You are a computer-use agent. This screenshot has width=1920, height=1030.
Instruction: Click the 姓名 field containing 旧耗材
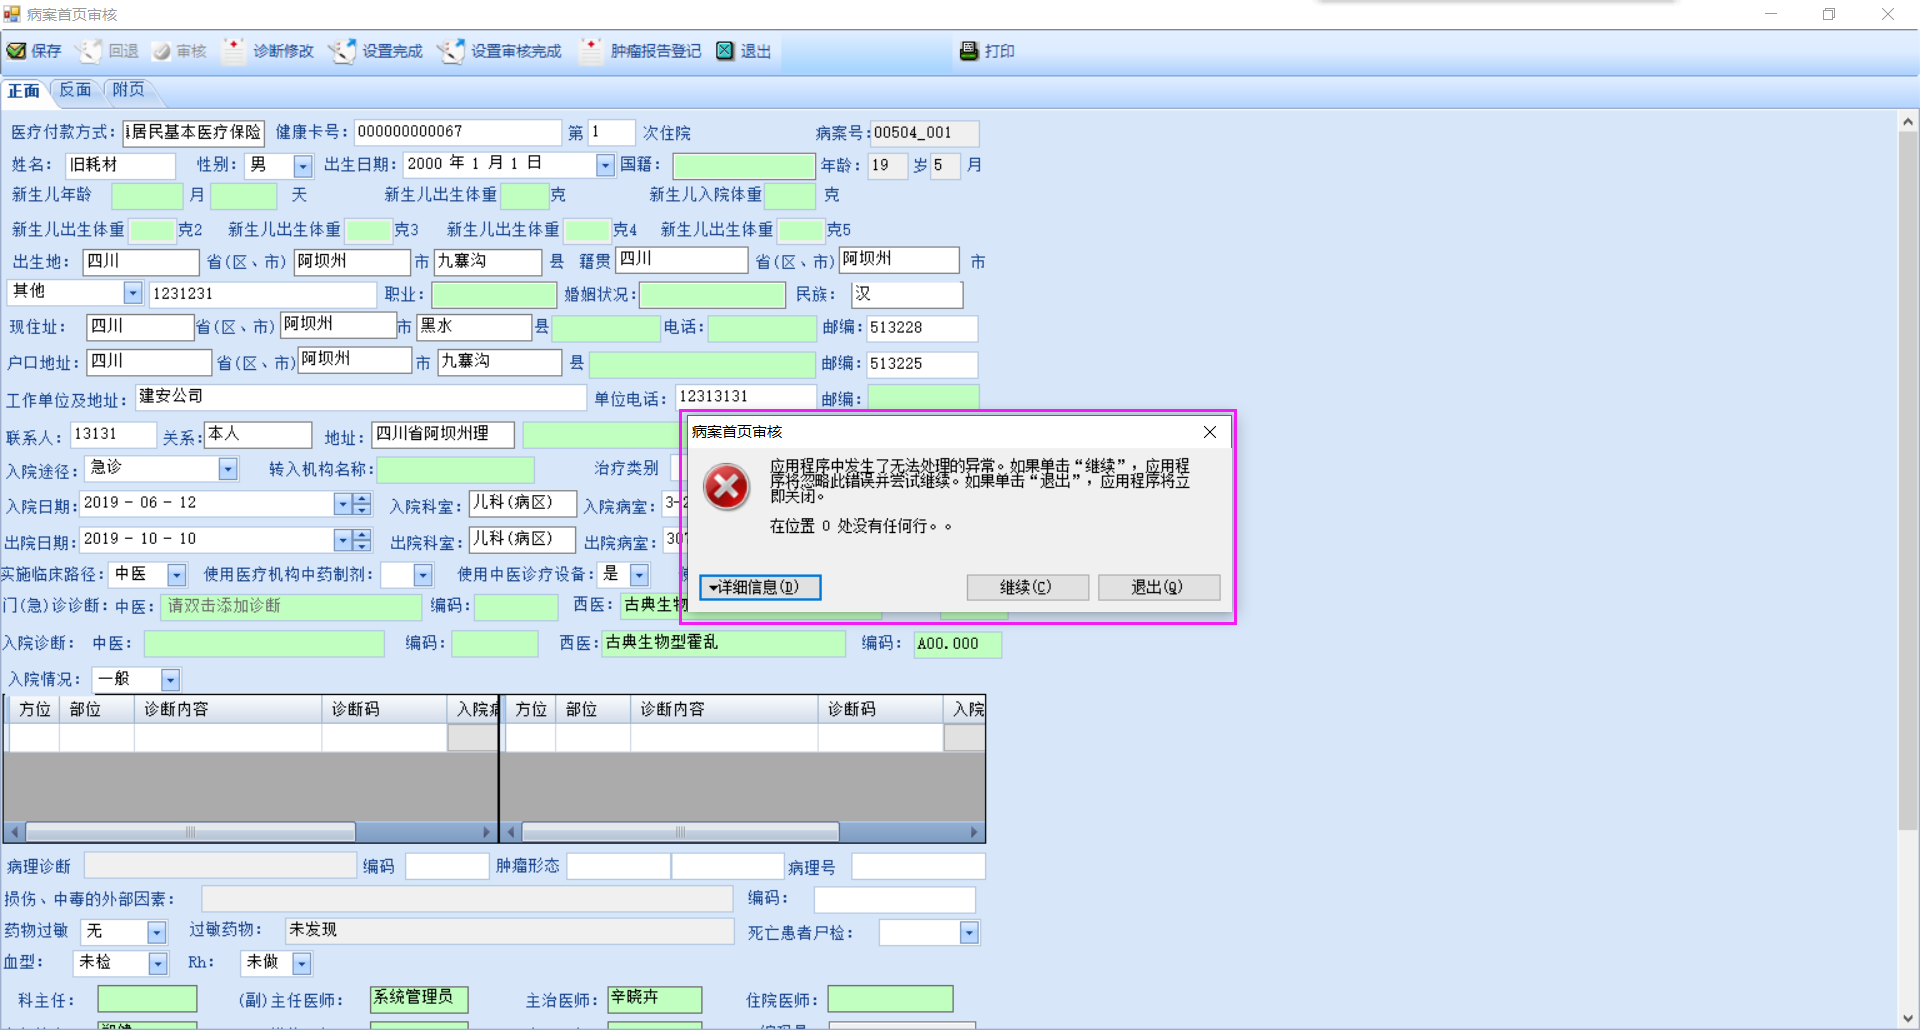coord(120,165)
